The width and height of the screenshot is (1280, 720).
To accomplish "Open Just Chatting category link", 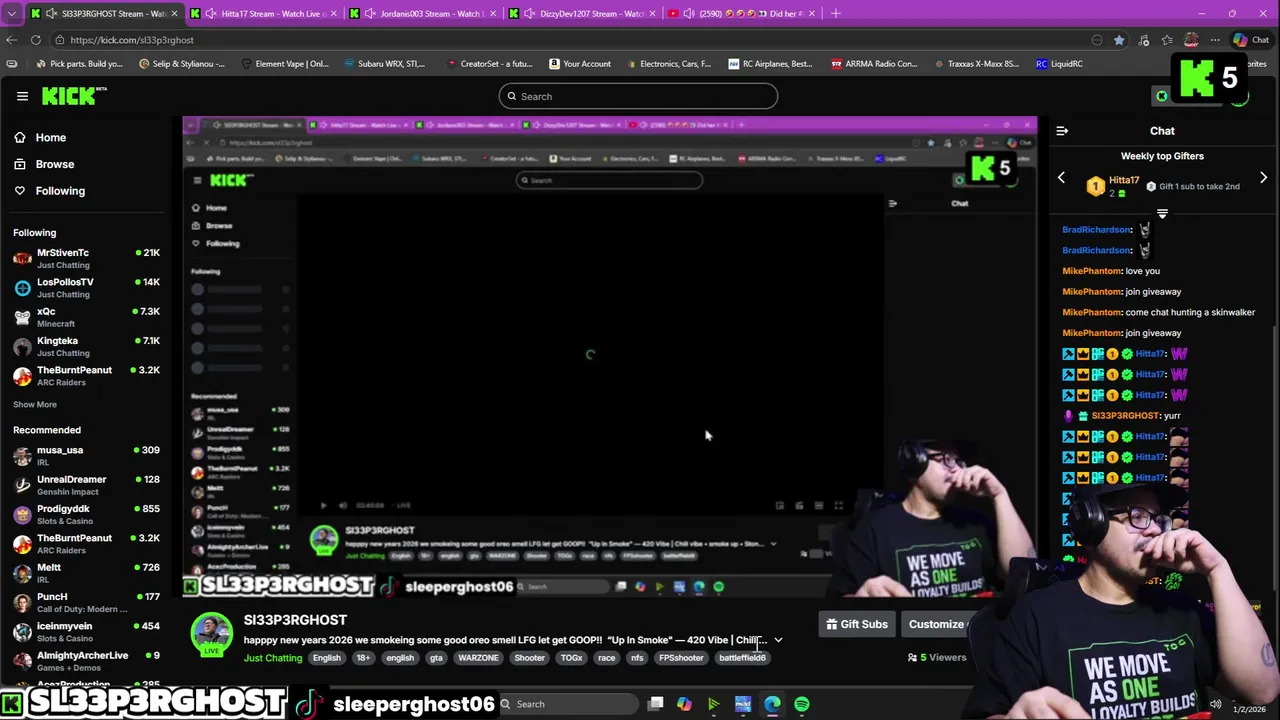I will pyautogui.click(x=272, y=658).
